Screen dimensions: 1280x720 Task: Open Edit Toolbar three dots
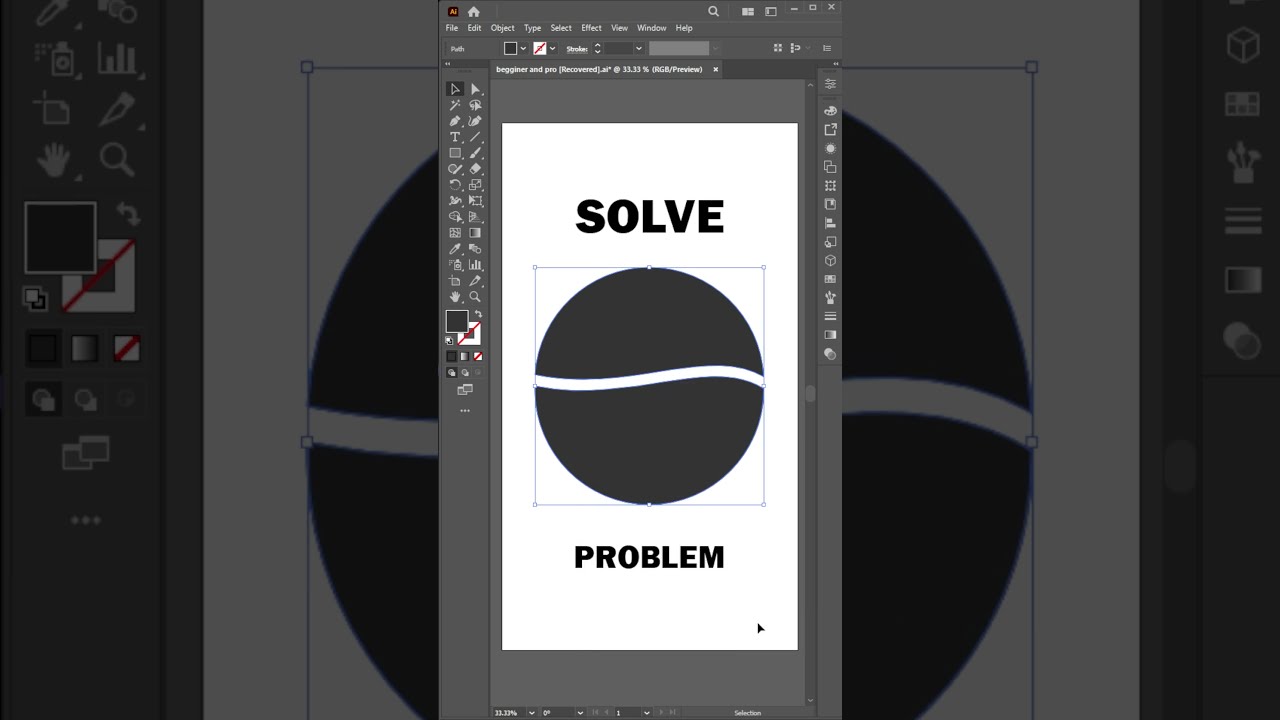point(465,411)
